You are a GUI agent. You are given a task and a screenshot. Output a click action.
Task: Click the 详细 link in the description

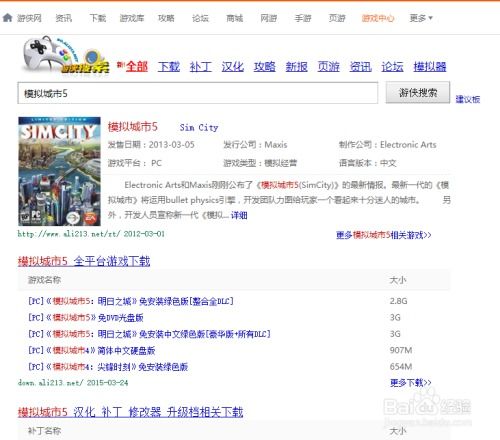(239, 215)
